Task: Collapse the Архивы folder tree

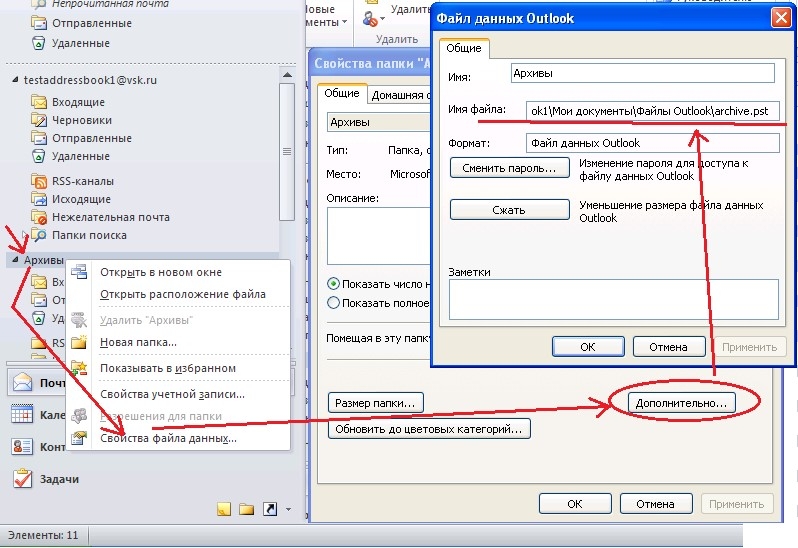Action: coord(14,260)
